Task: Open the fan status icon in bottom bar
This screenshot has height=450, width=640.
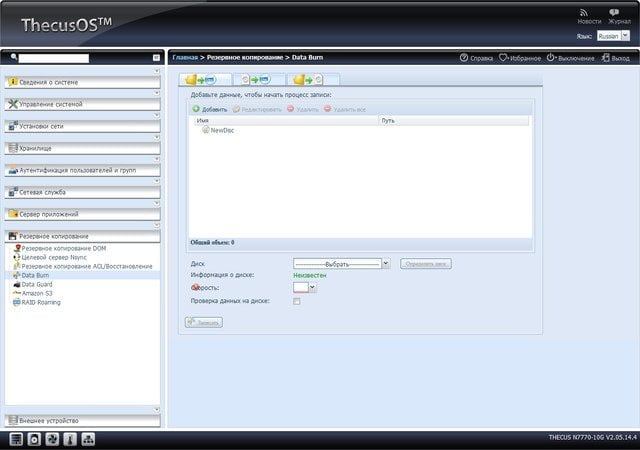Action: 52,439
